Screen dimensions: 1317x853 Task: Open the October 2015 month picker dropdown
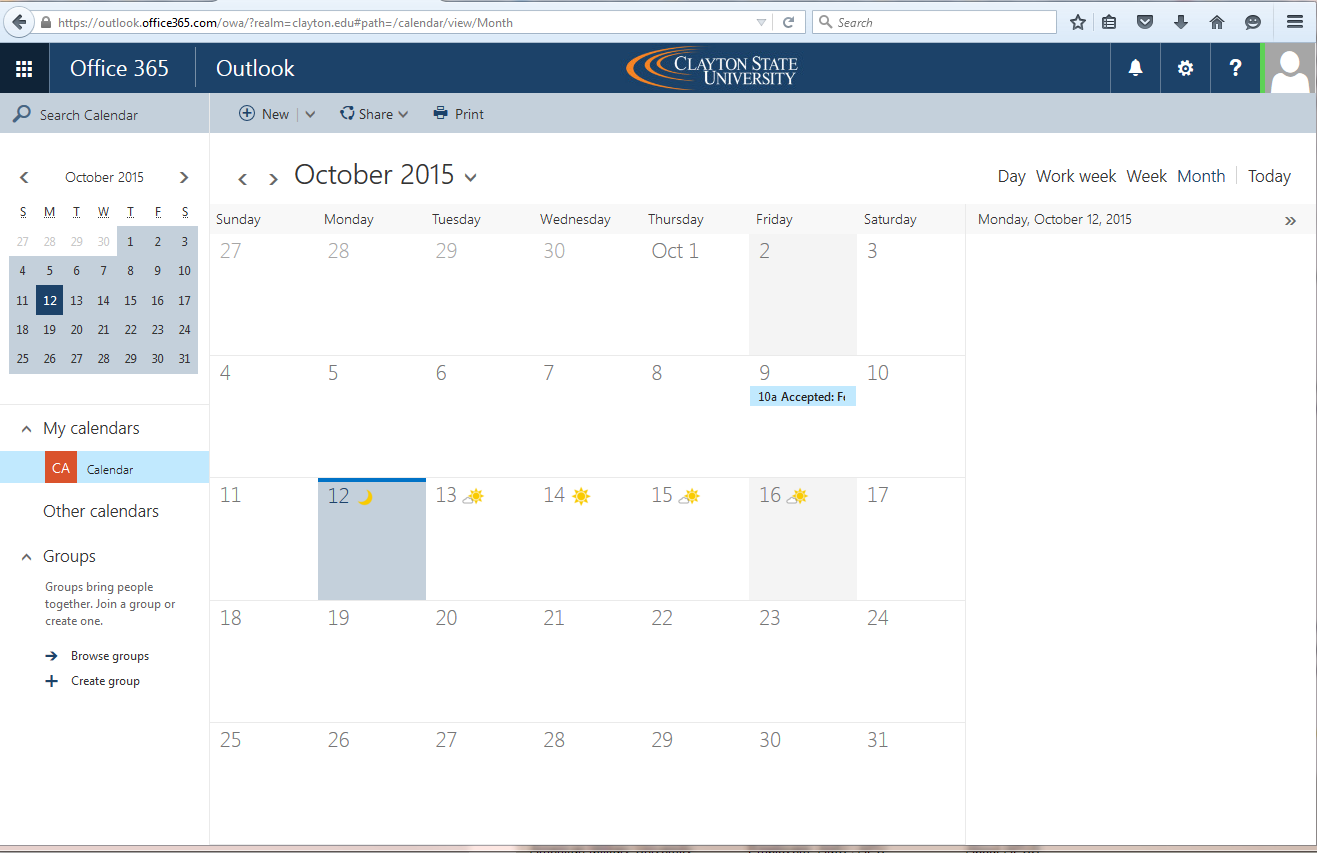[471, 178]
